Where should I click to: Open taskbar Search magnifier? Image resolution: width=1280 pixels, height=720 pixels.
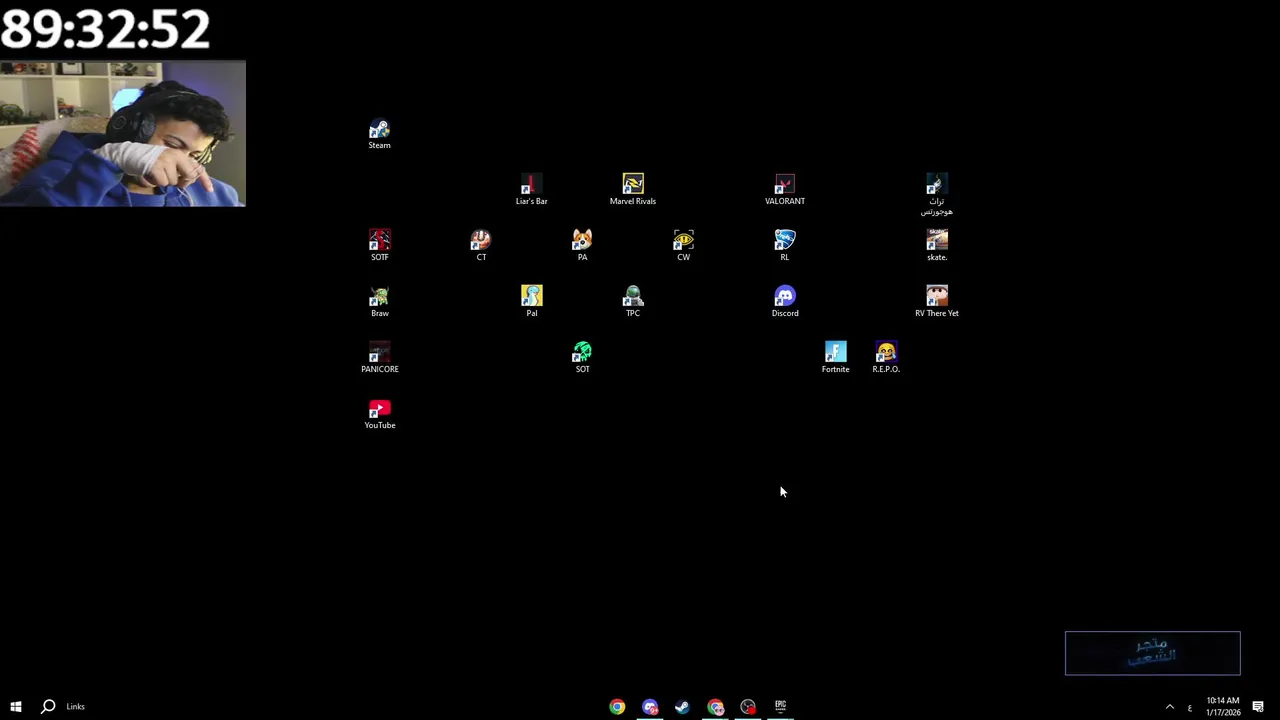click(48, 706)
